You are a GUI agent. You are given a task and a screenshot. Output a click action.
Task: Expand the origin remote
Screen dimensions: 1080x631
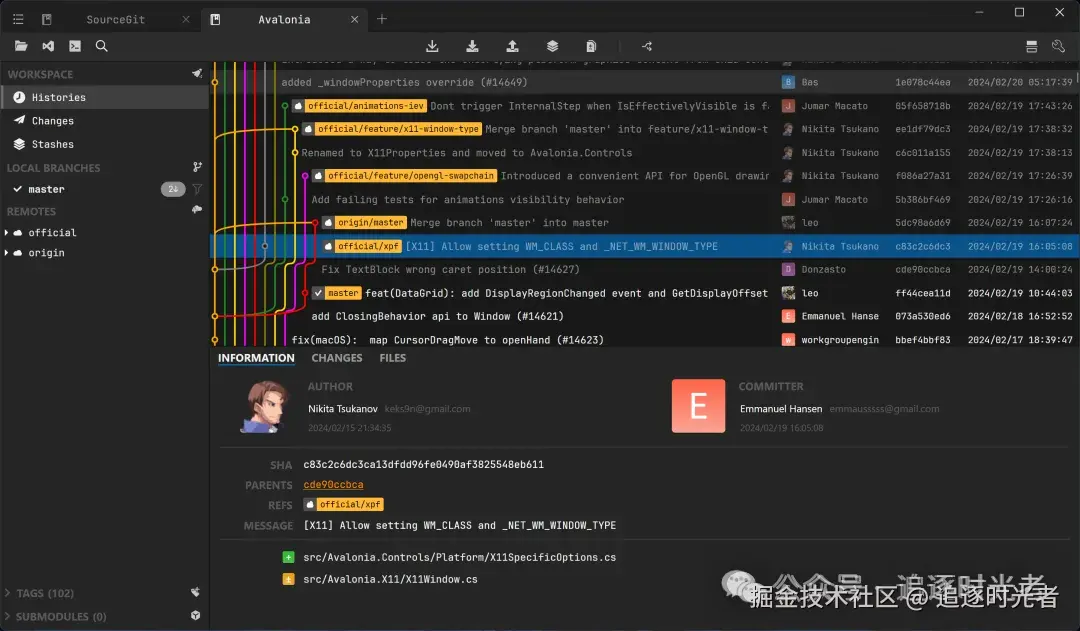tap(6, 253)
